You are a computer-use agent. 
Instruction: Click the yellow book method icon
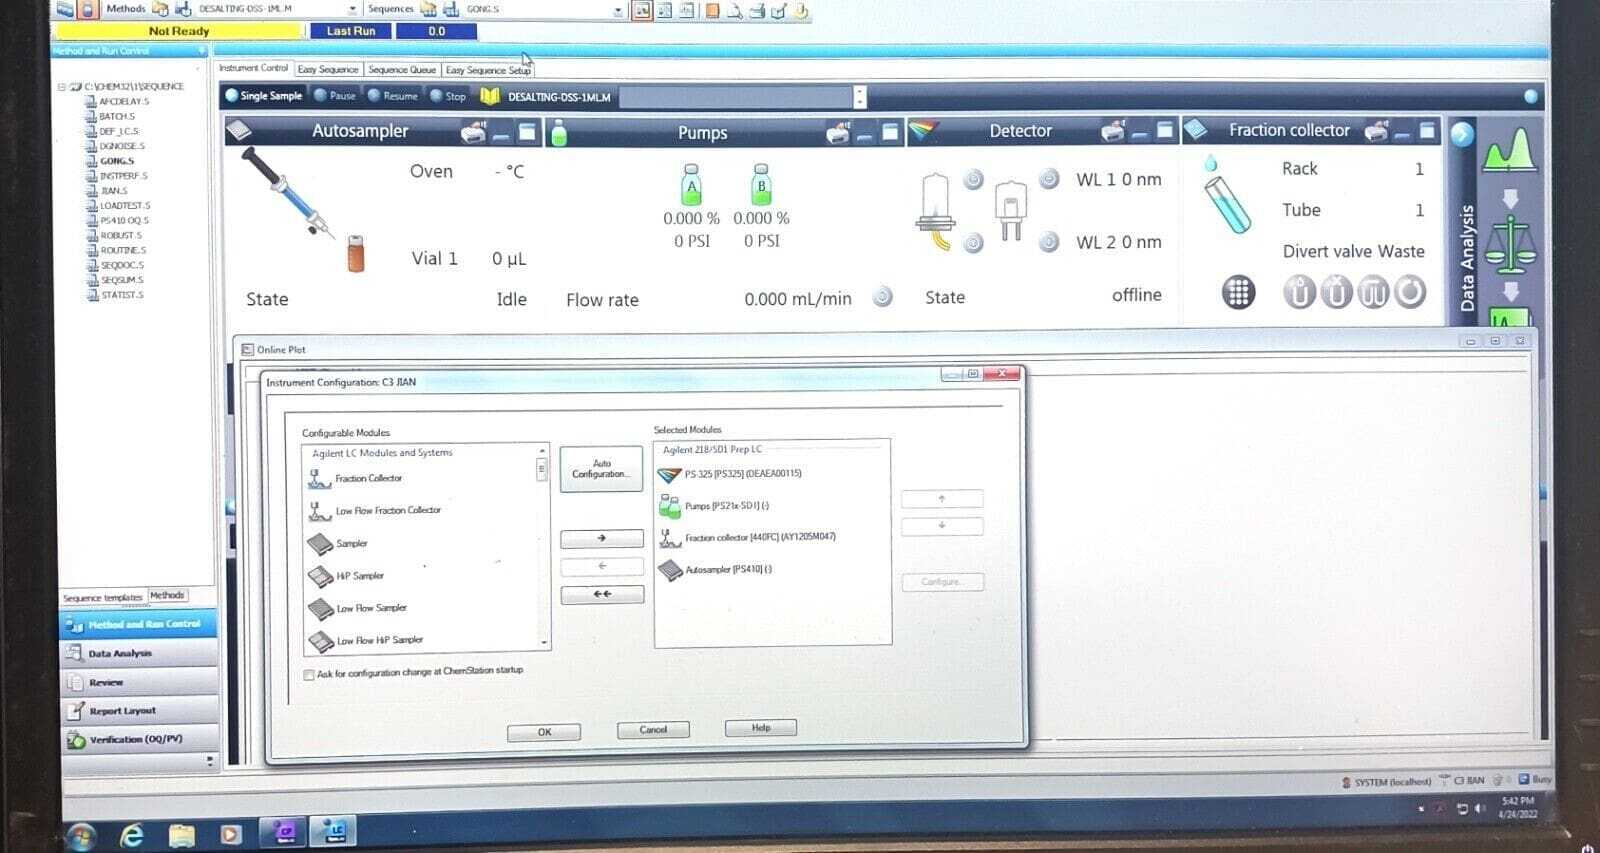[x=489, y=96]
